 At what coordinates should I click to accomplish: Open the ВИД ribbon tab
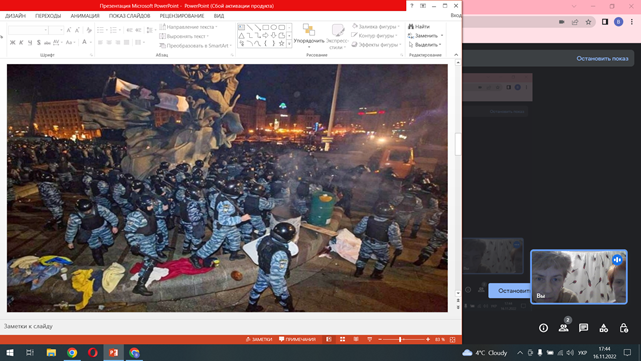click(219, 16)
